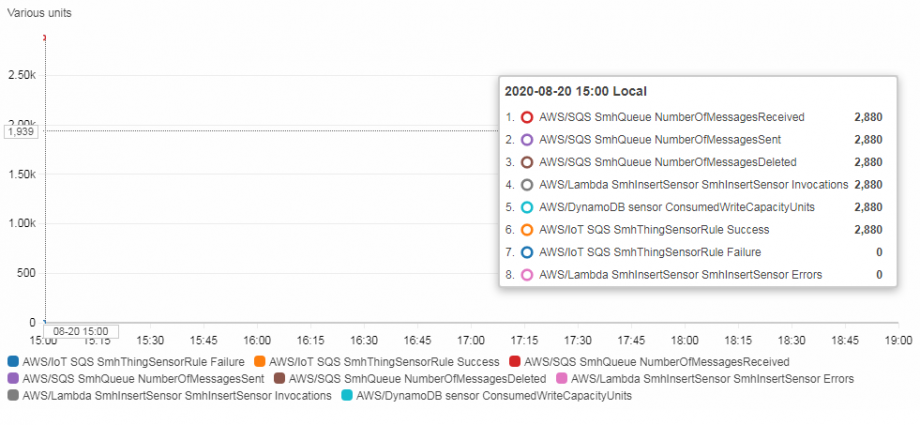Screen dimensions: 920x425
Task: Click the Various units chart title
Action: [39, 14]
